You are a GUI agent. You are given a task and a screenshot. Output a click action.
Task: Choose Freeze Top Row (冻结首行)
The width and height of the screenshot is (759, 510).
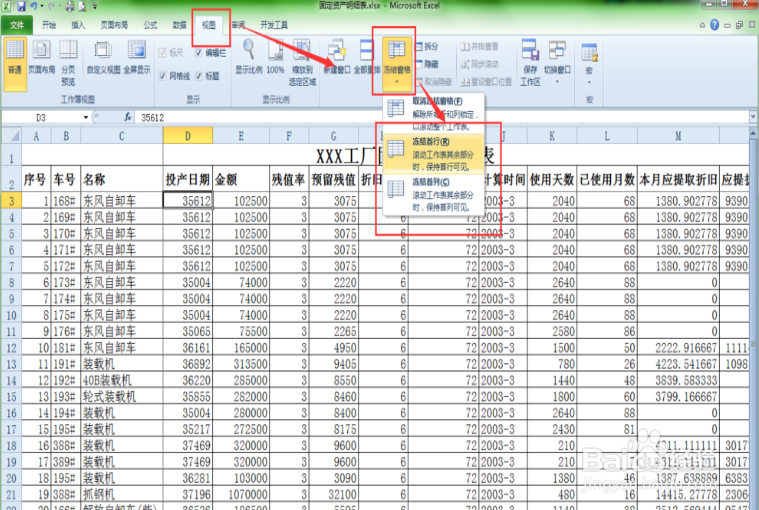point(434,153)
